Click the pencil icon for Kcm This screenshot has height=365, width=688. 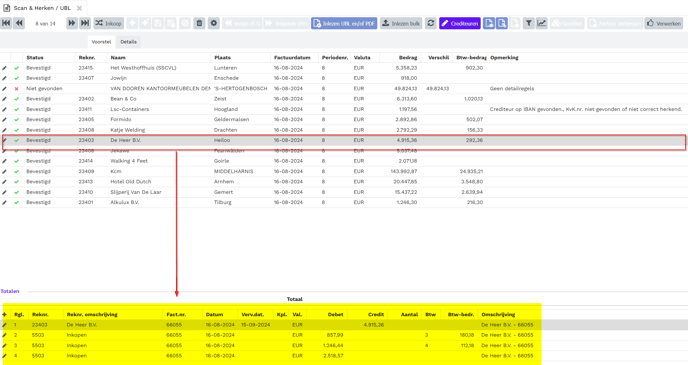[x=4, y=172]
